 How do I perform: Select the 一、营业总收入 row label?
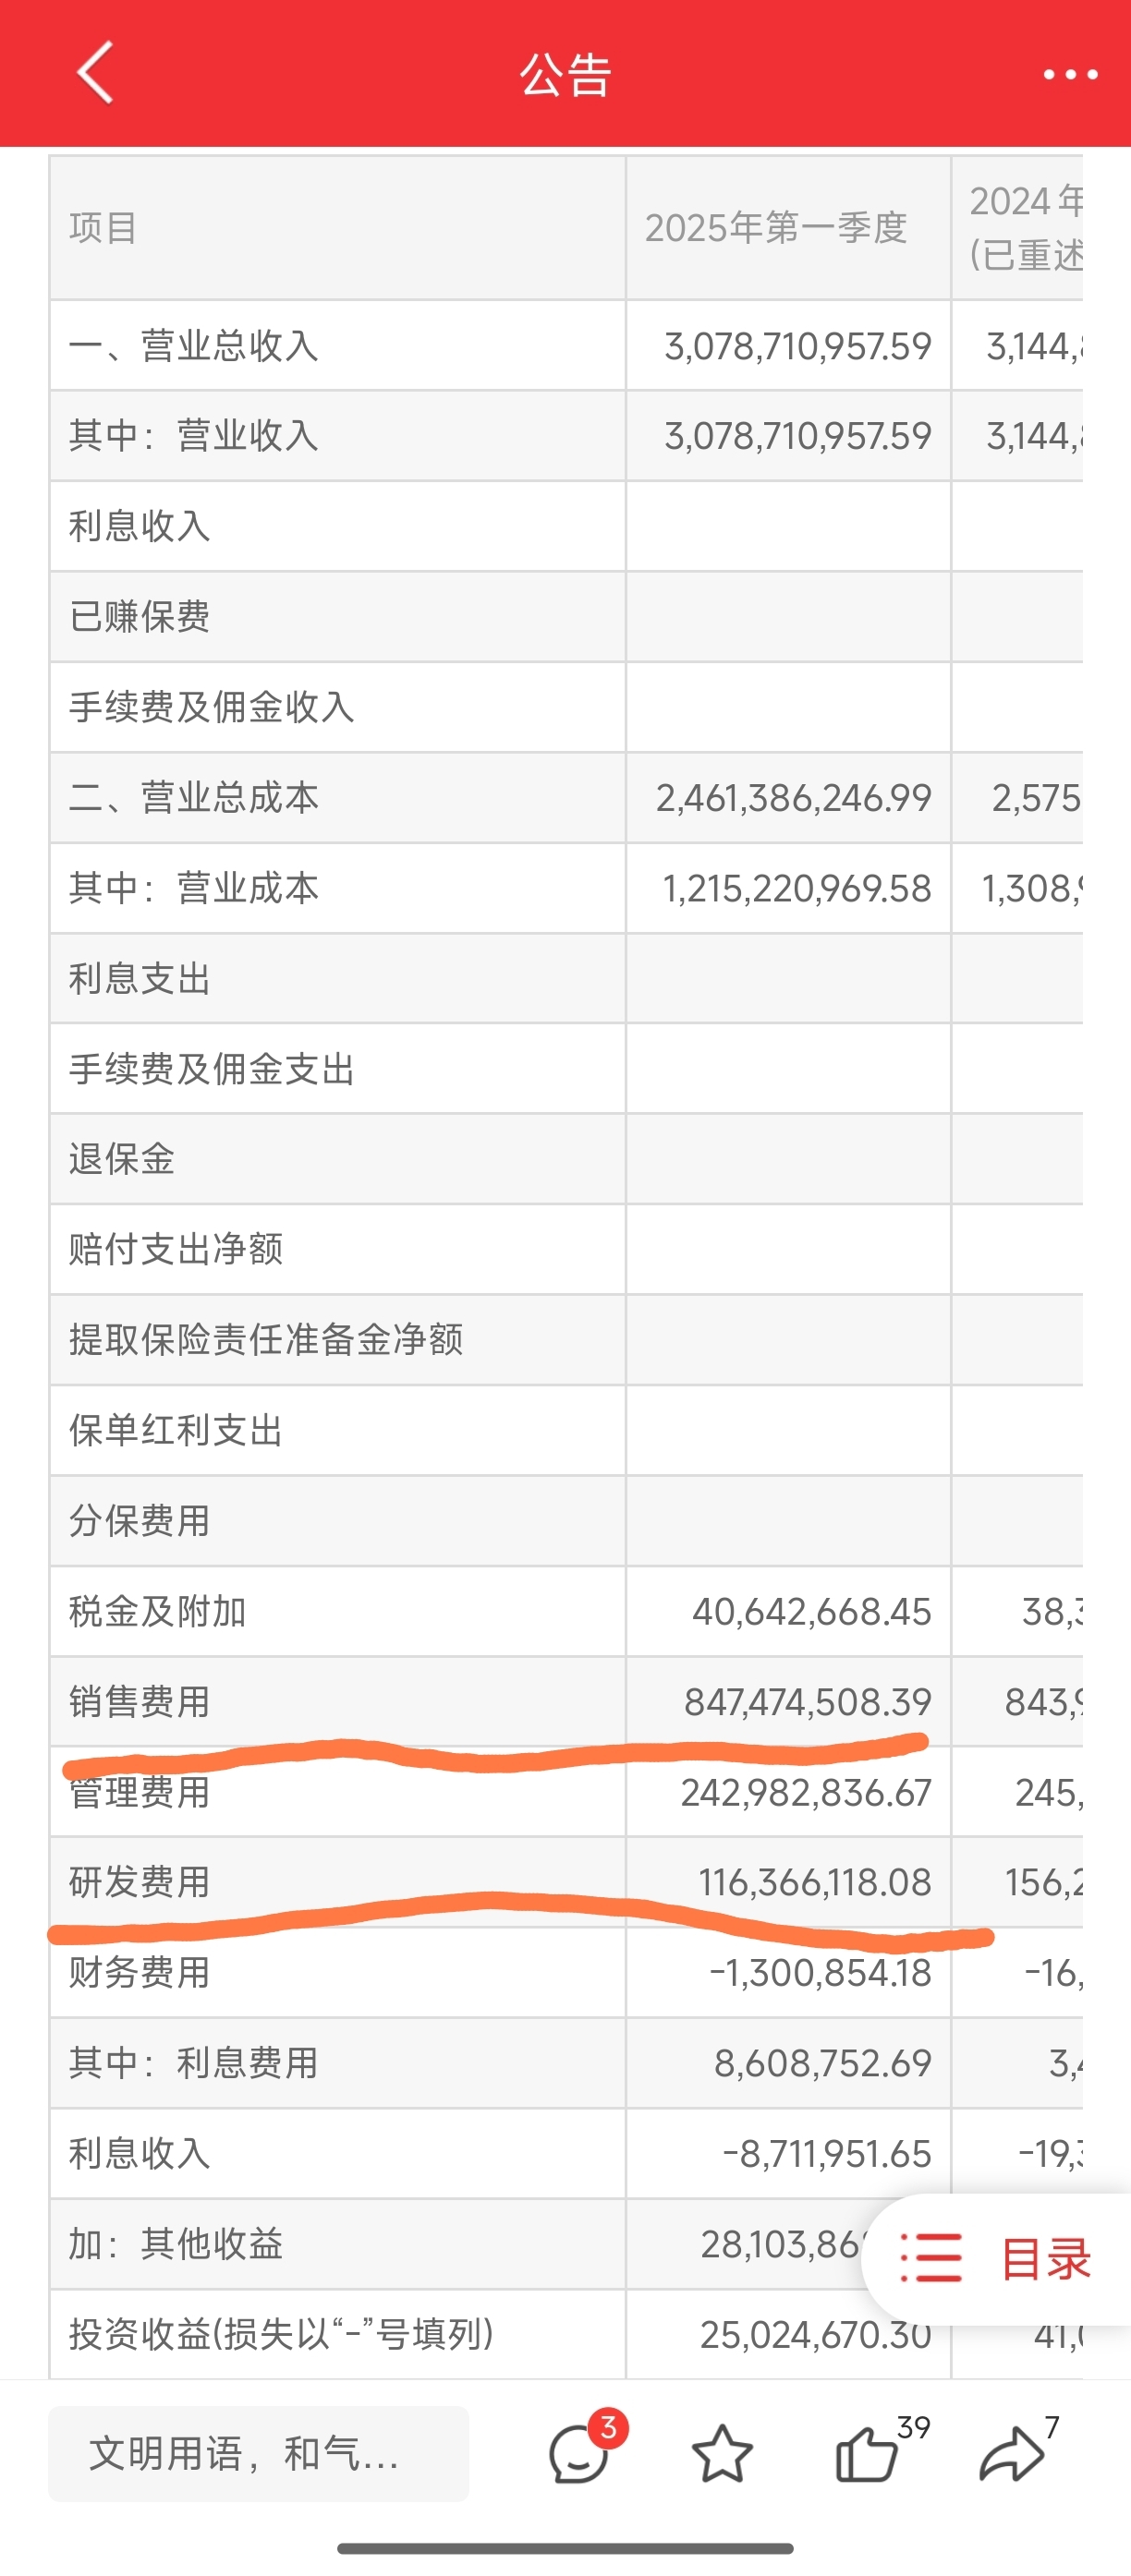pos(194,346)
